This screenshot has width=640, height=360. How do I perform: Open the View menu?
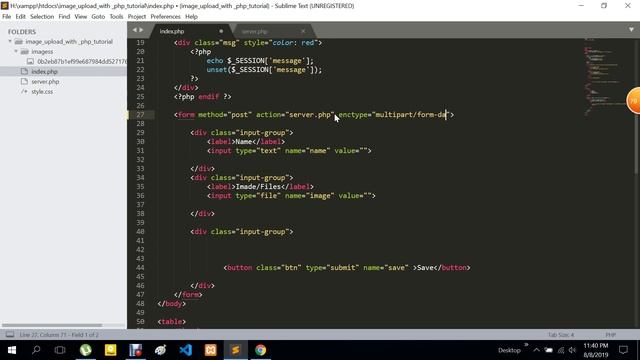tap(80, 17)
